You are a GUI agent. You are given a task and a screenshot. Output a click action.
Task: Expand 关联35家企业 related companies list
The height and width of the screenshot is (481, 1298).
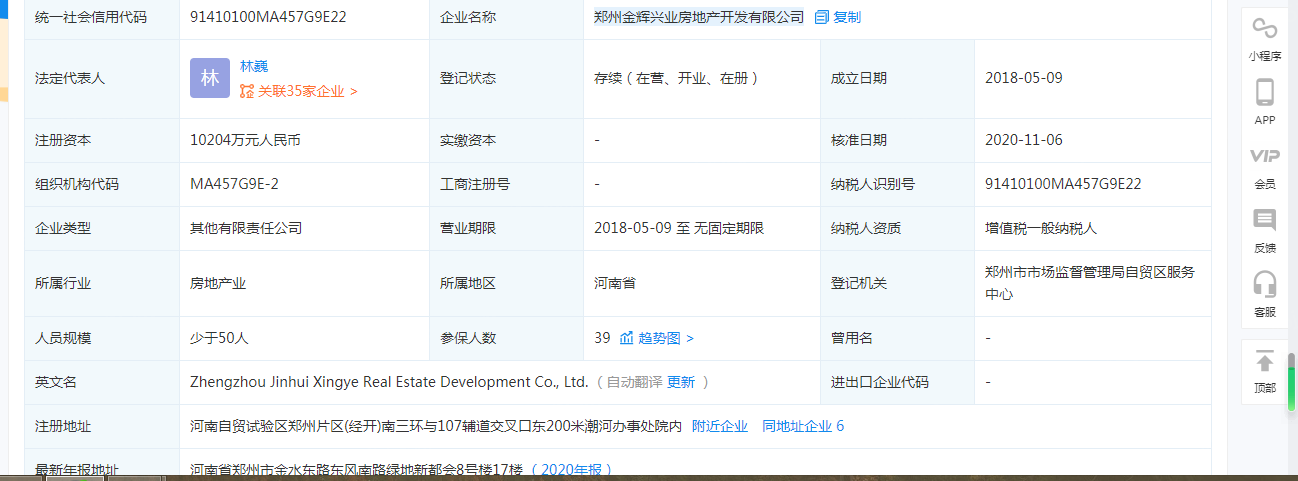point(307,91)
